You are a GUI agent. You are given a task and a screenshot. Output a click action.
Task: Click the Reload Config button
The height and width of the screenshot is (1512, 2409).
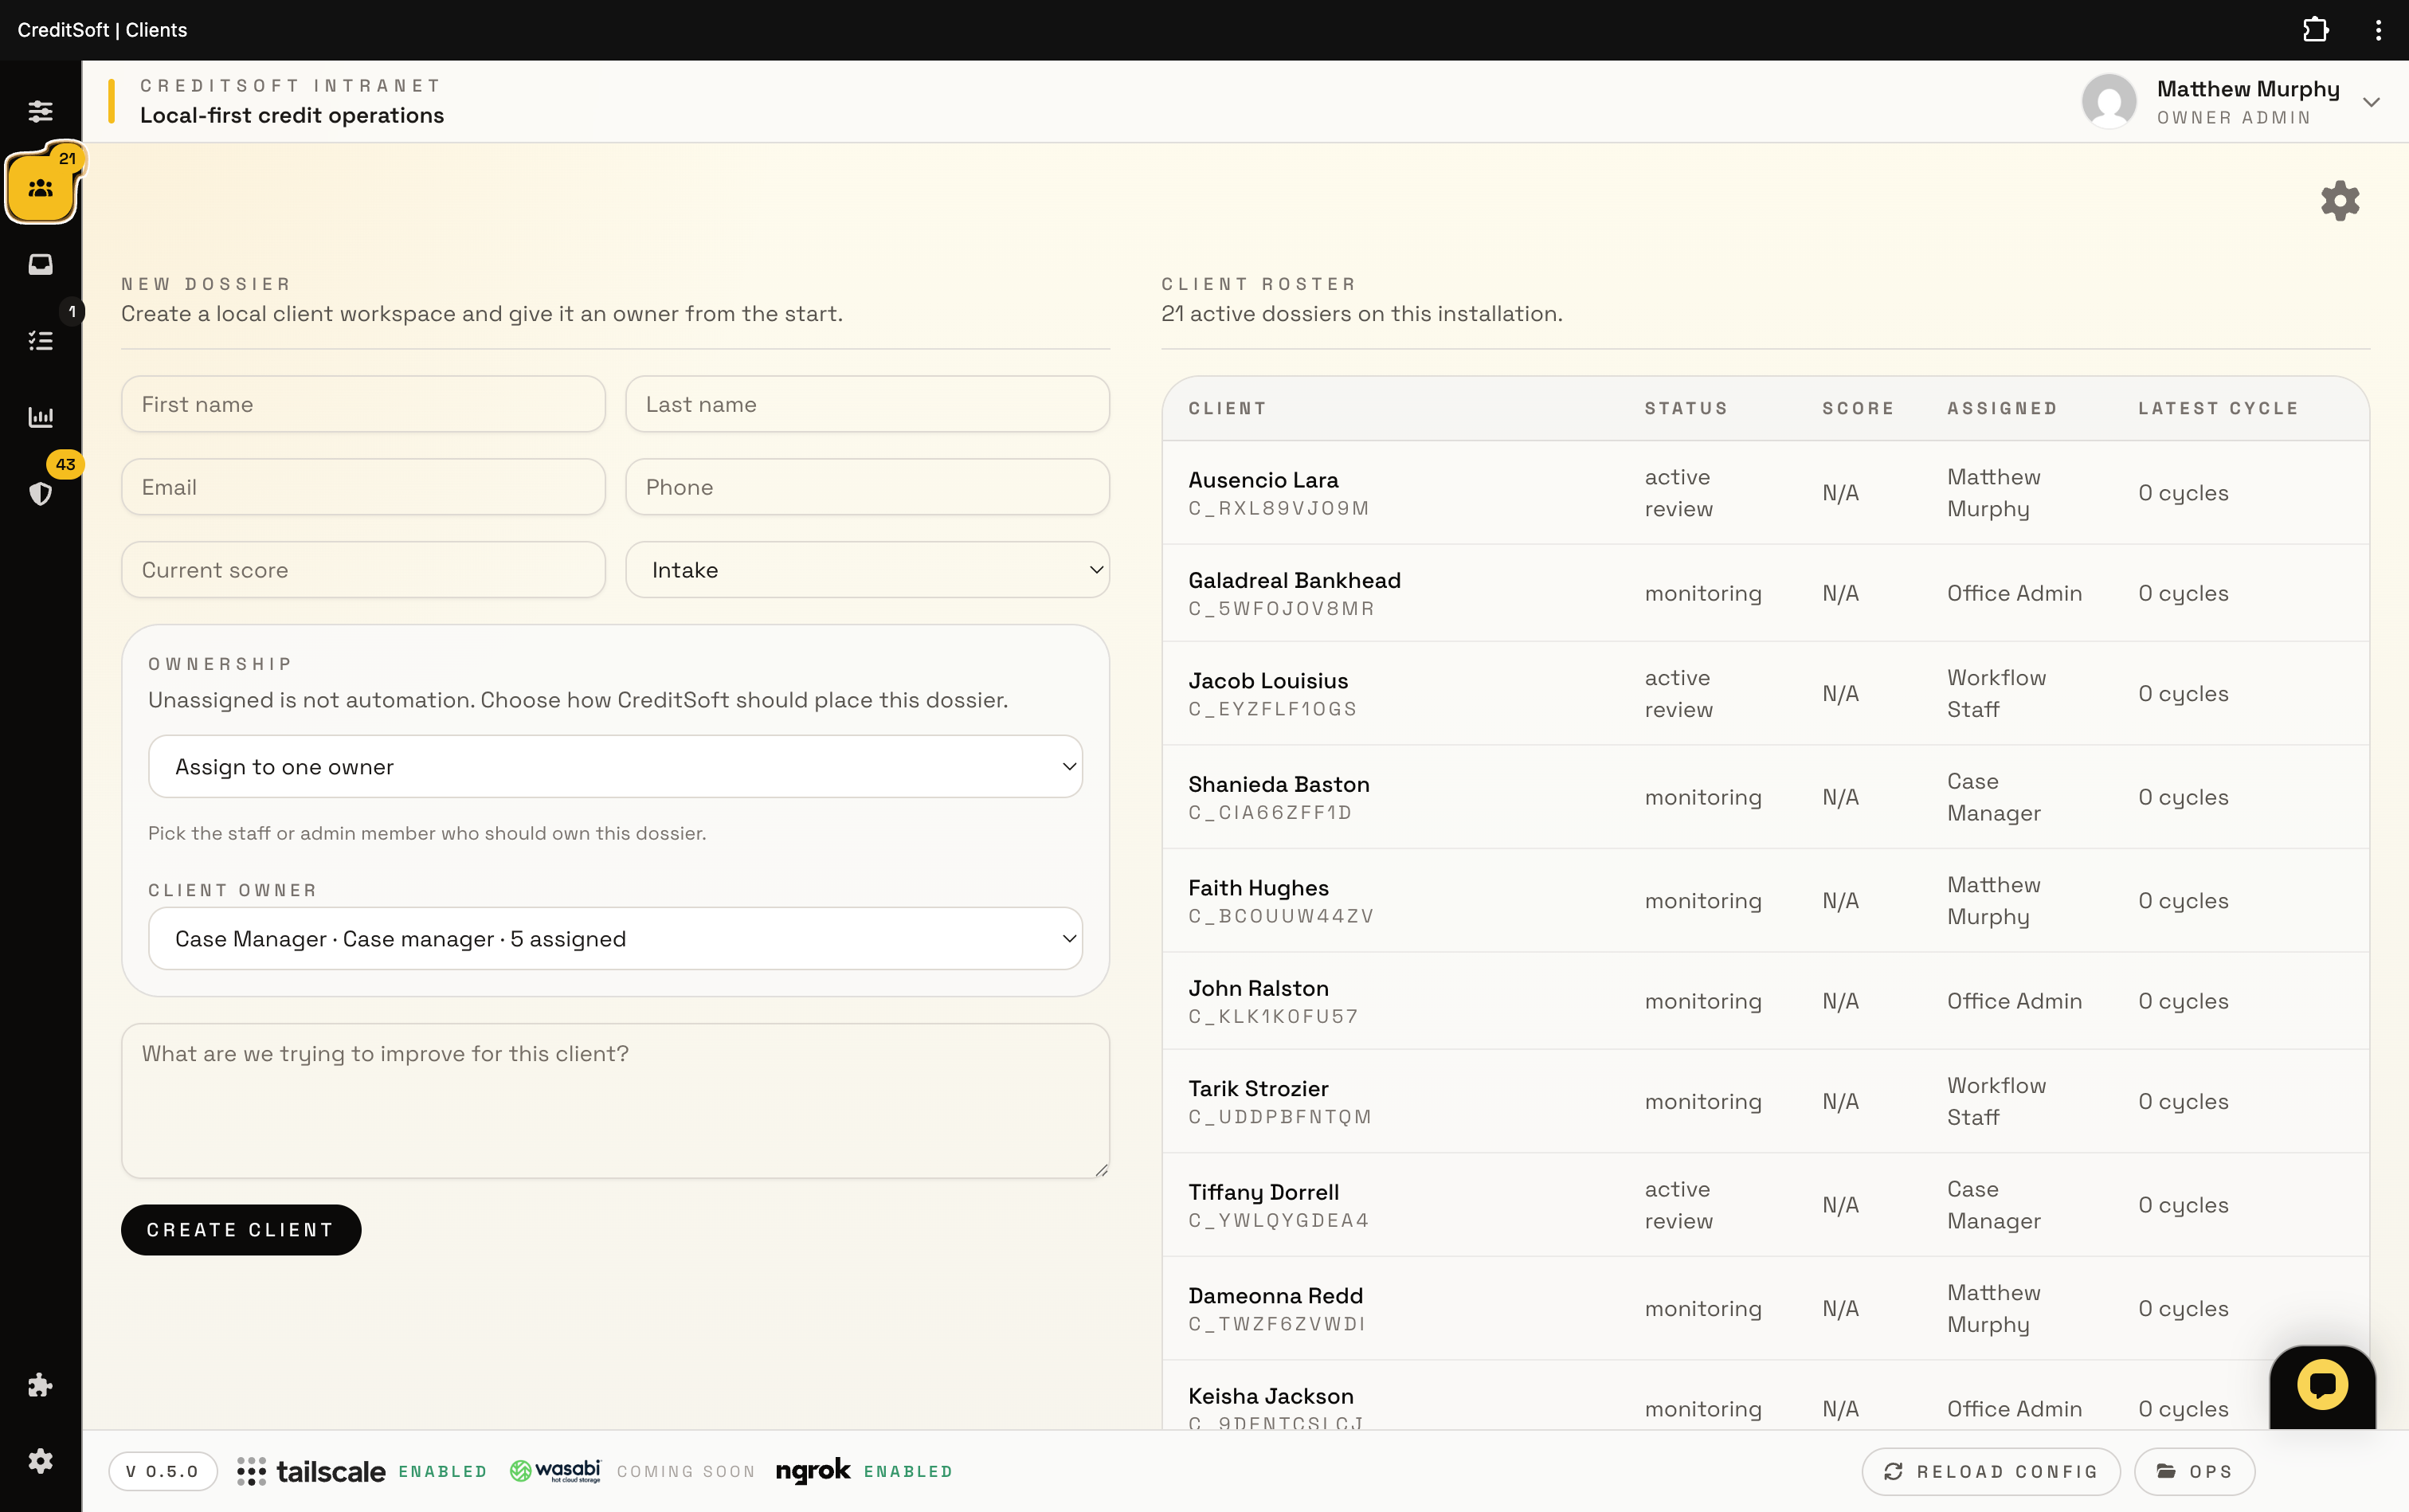pos(1990,1471)
